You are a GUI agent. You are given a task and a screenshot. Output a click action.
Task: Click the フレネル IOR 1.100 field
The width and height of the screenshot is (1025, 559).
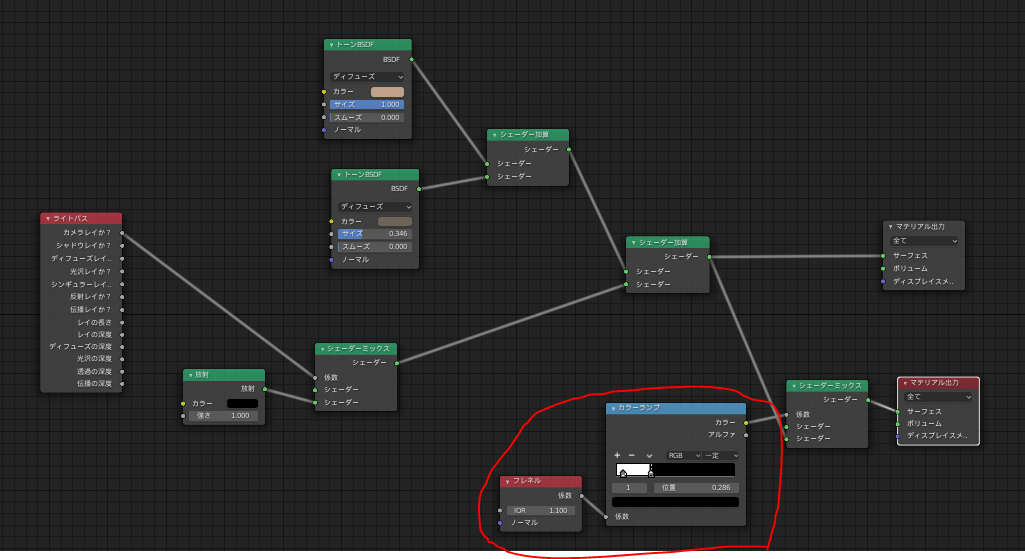tap(541, 511)
